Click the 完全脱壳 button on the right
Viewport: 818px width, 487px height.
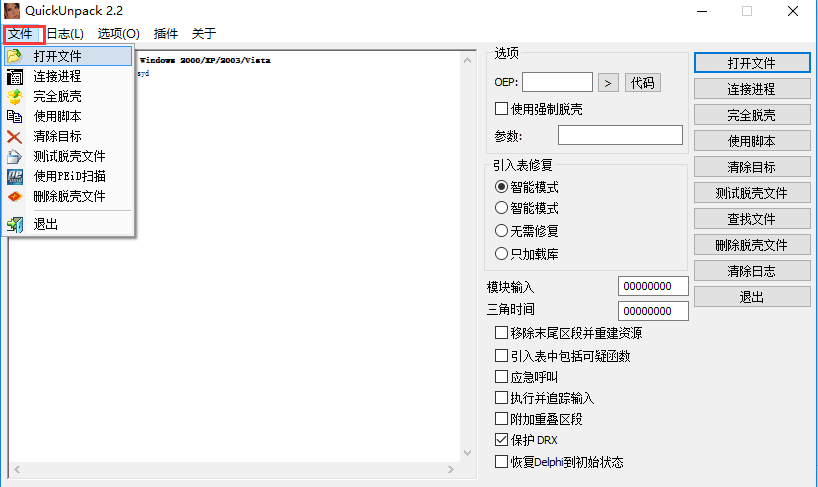(752, 115)
